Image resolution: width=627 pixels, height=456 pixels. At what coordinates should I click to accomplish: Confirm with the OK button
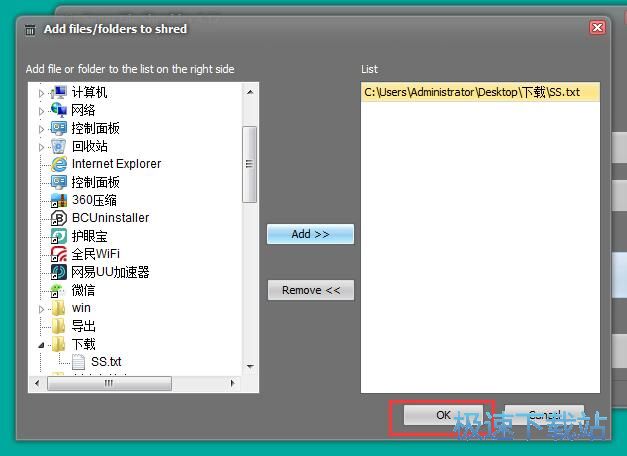443,415
